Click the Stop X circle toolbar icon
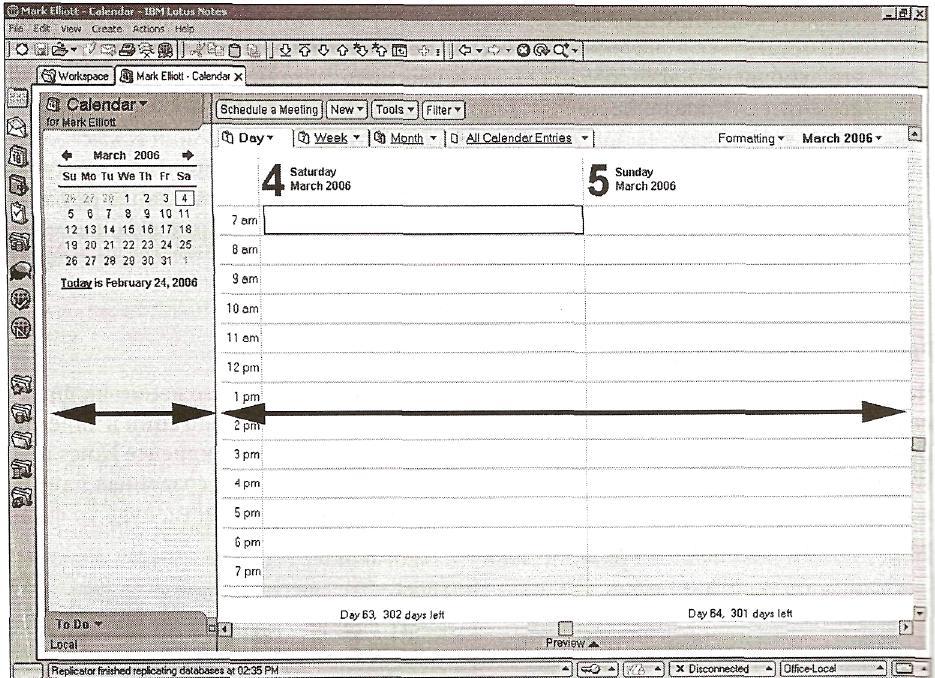Viewport: 935px width, 678px height. [x=523, y=51]
